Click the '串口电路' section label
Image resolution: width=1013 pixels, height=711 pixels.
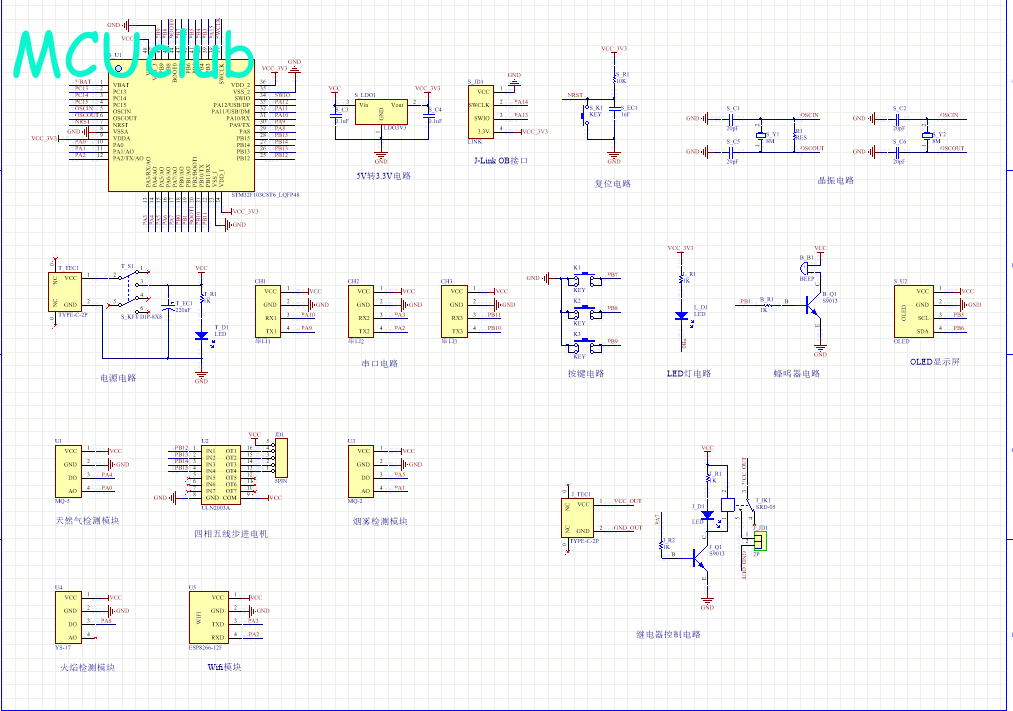(x=380, y=364)
